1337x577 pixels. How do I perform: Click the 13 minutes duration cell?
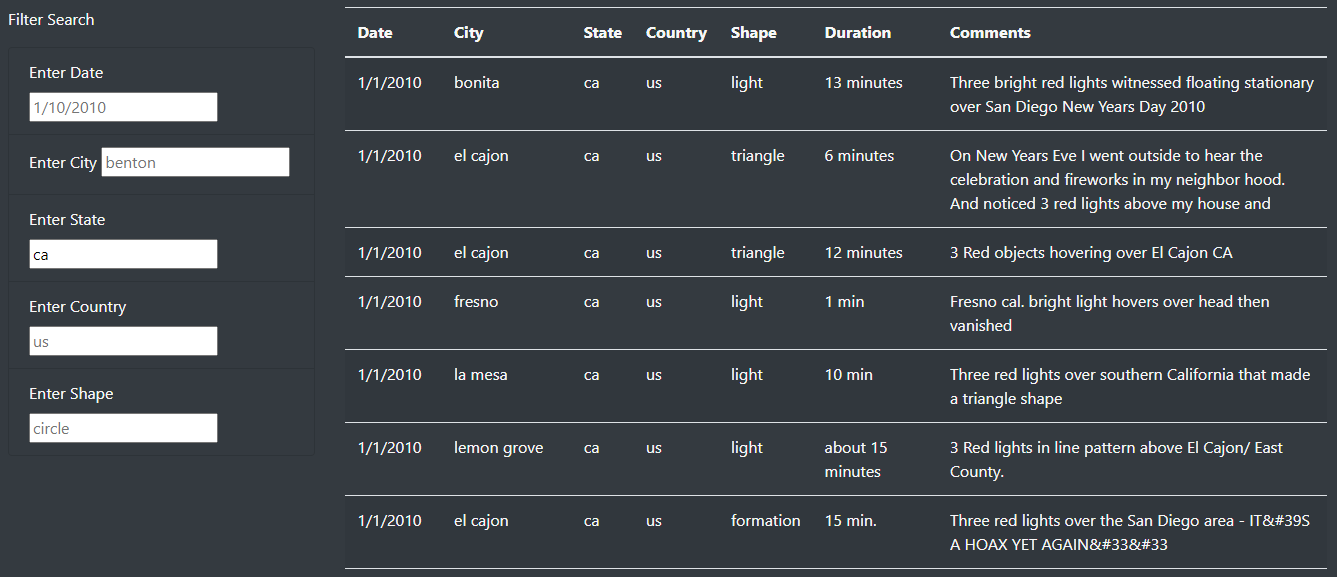pyautogui.click(x=864, y=82)
